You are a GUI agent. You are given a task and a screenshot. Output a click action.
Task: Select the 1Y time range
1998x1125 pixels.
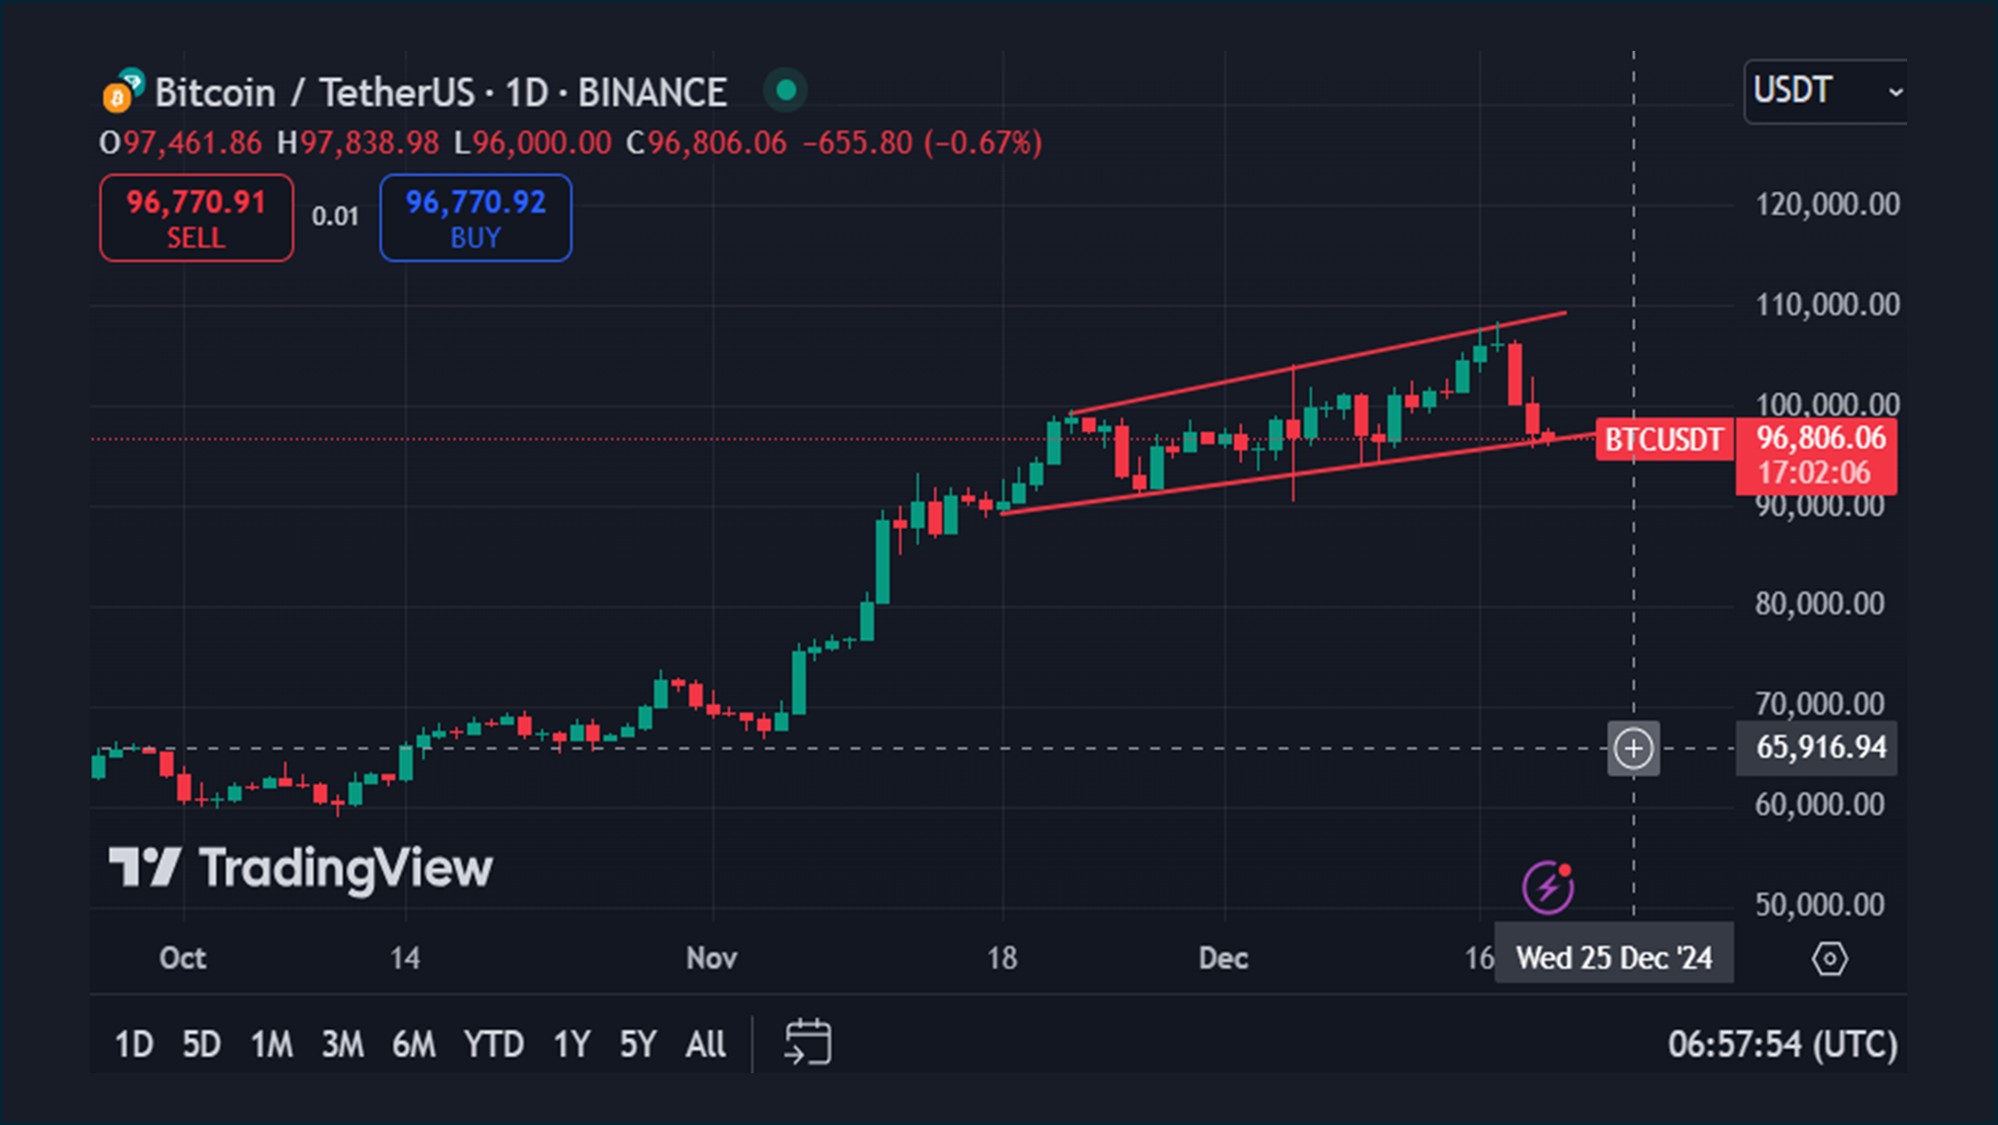(x=572, y=1044)
